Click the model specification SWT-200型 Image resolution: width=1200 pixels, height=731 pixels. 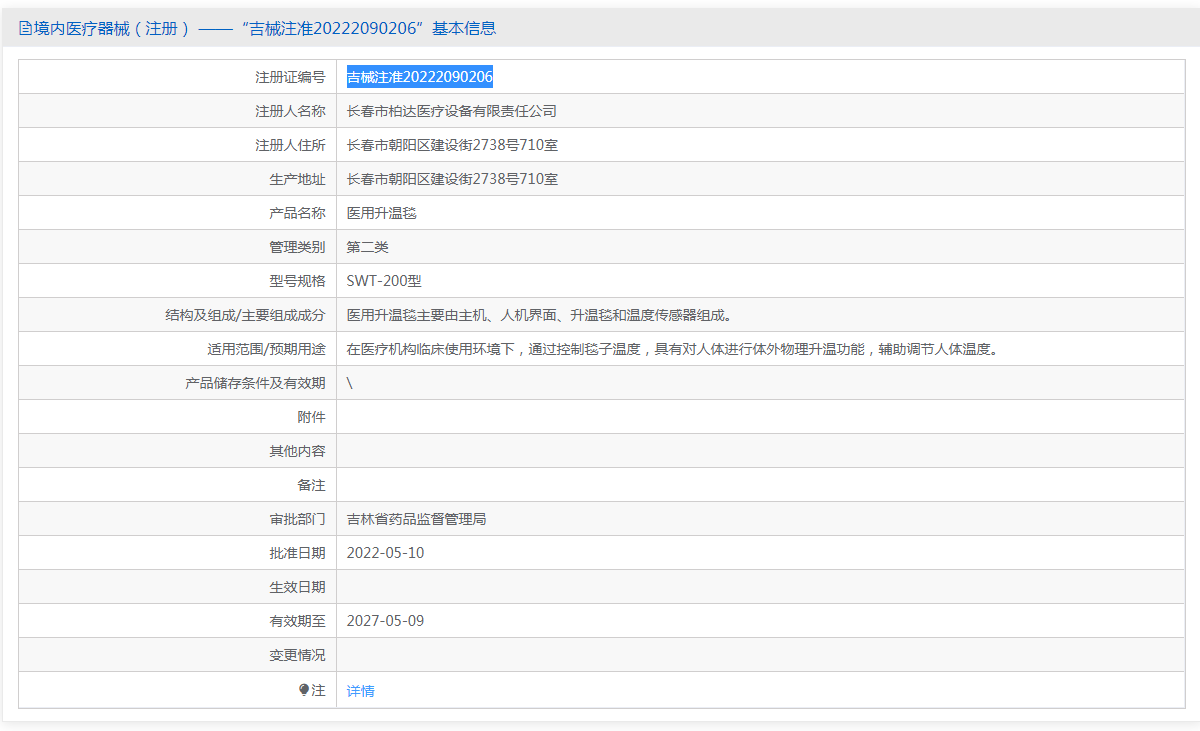[x=384, y=281]
